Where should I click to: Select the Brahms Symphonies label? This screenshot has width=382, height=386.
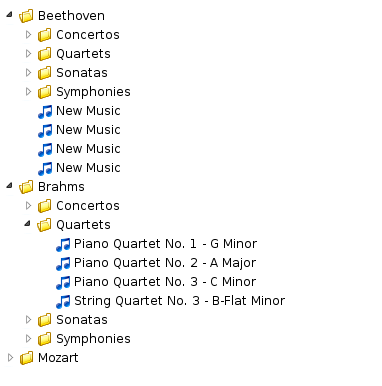pos(93,339)
